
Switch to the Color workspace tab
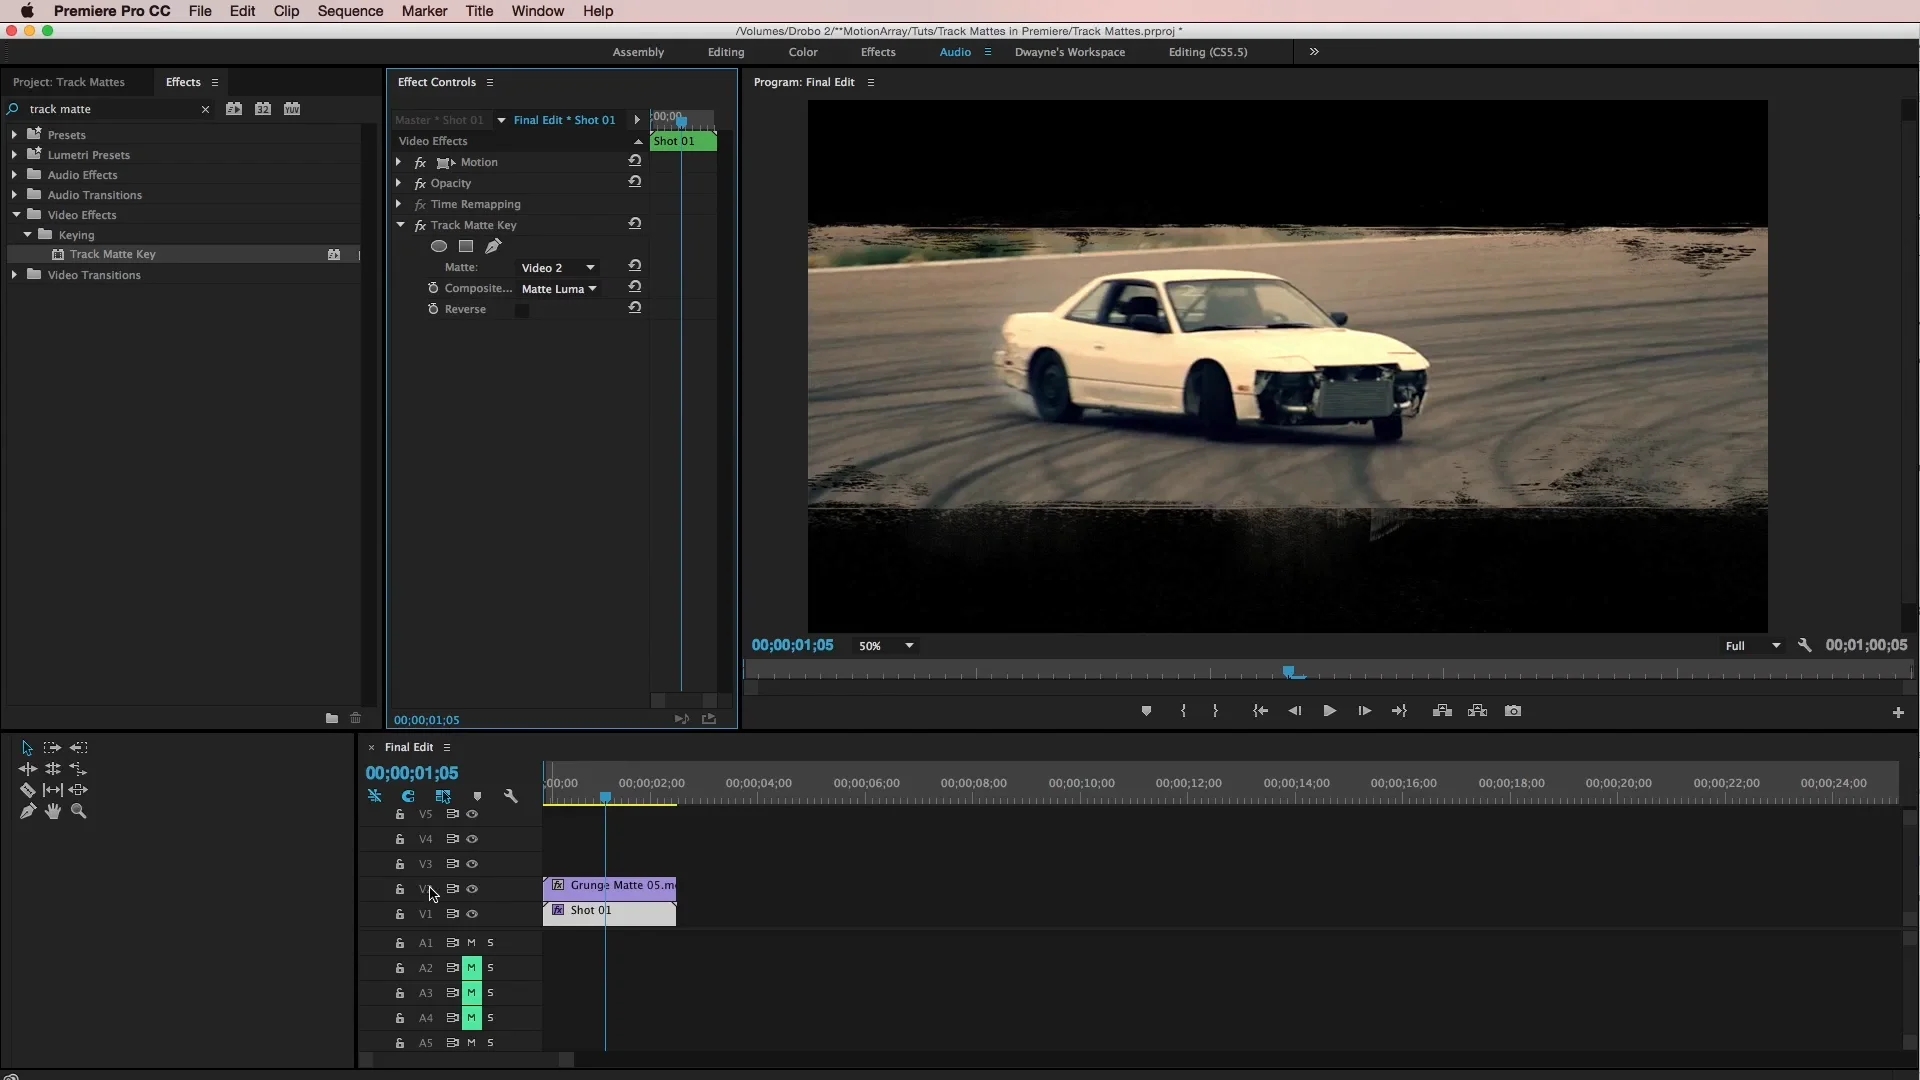pos(802,52)
